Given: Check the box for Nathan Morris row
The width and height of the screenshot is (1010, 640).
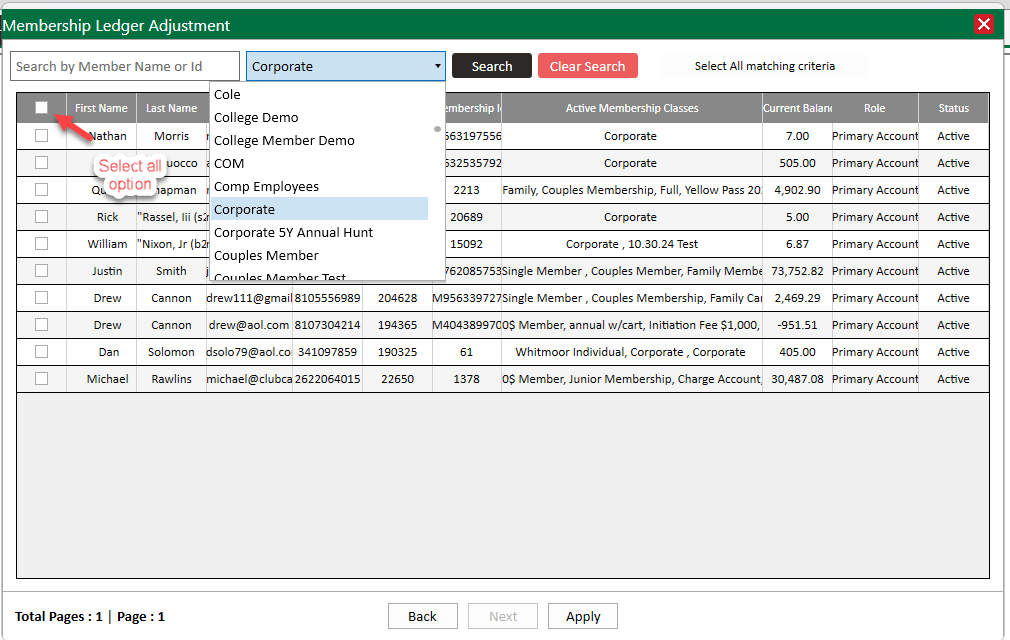Looking at the screenshot, I should pos(41,136).
